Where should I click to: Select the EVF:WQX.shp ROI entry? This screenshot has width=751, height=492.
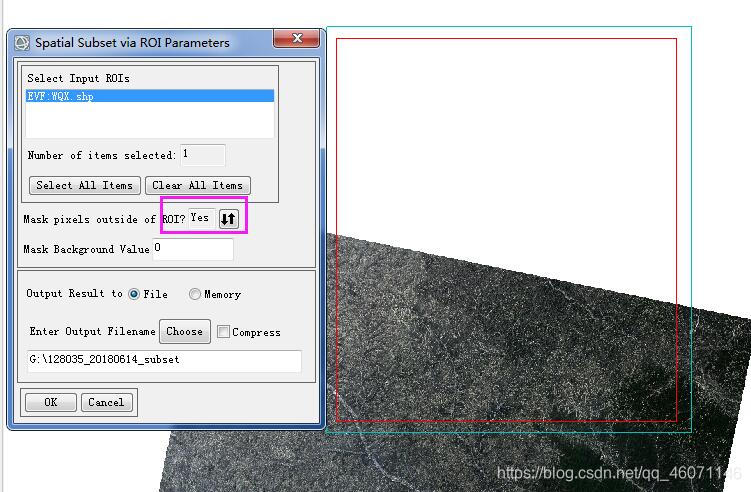[149, 96]
